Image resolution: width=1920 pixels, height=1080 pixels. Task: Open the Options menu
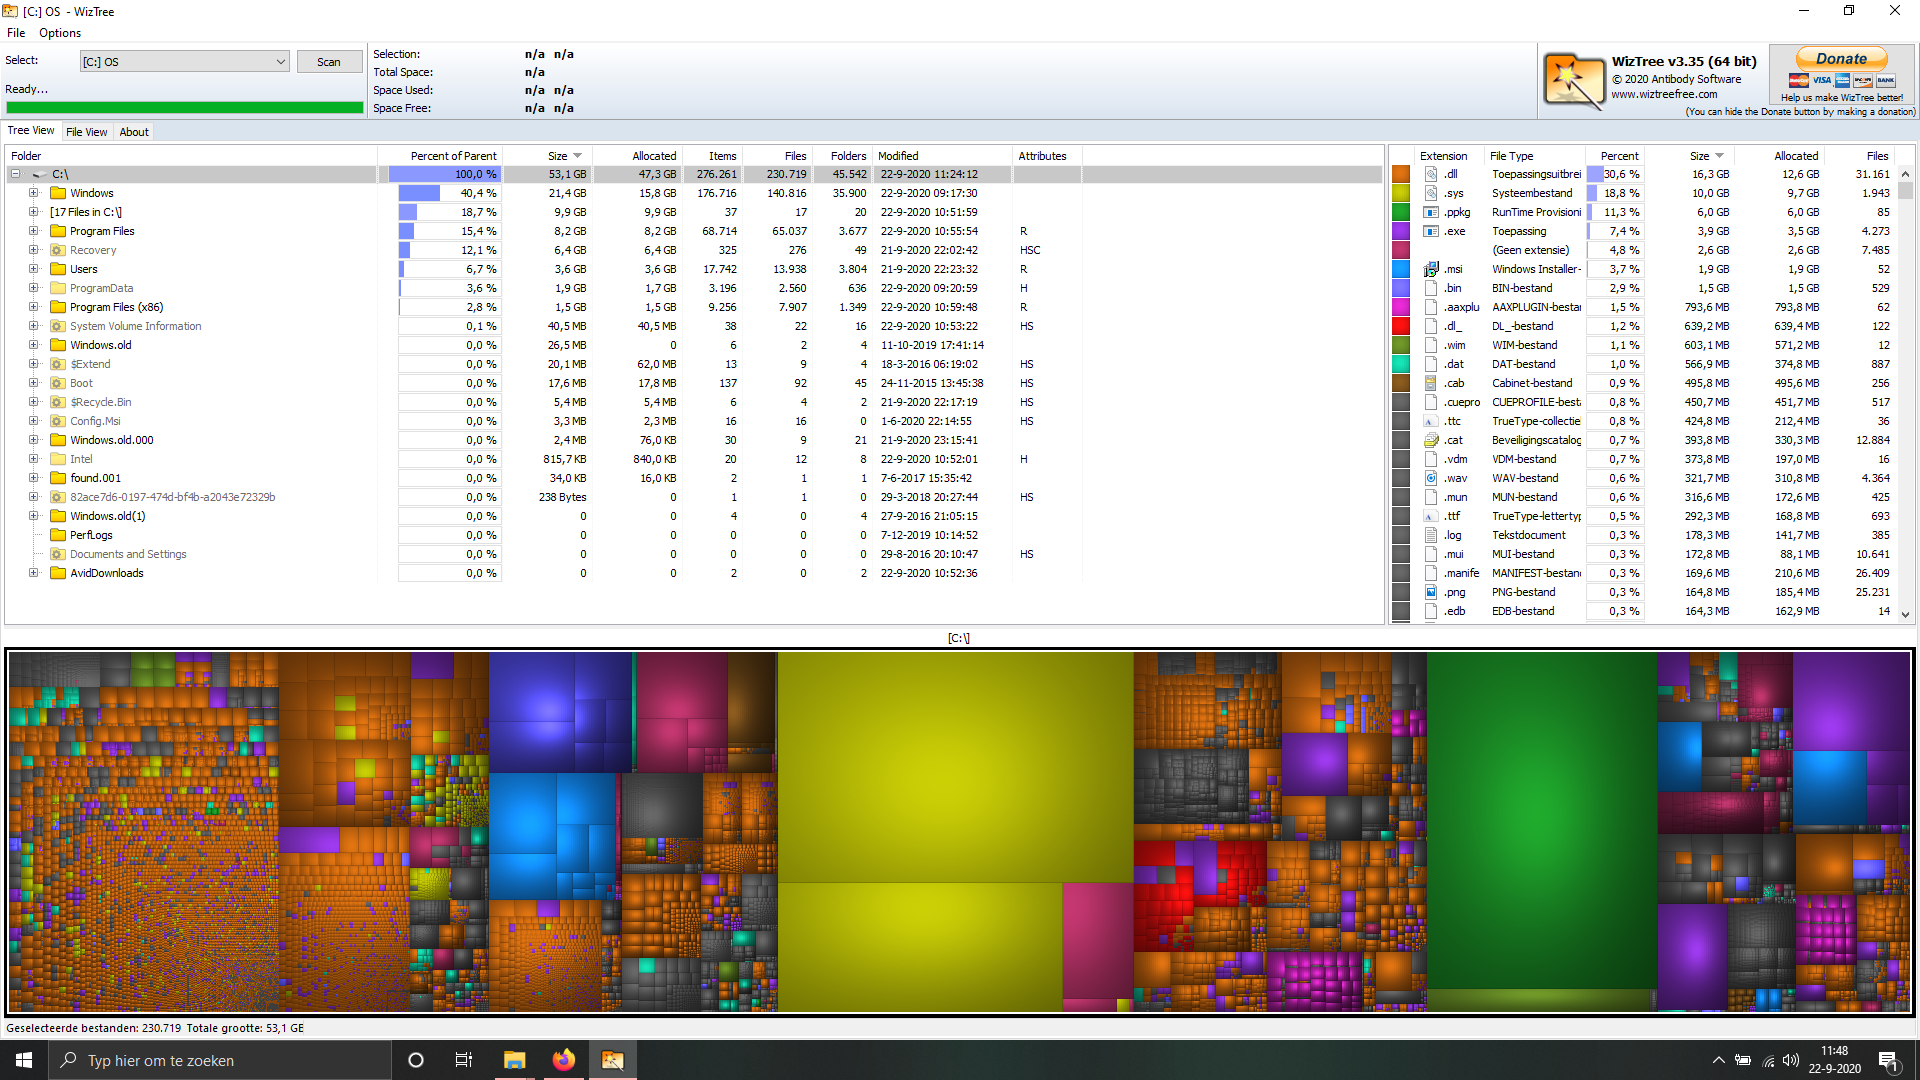click(x=60, y=33)
